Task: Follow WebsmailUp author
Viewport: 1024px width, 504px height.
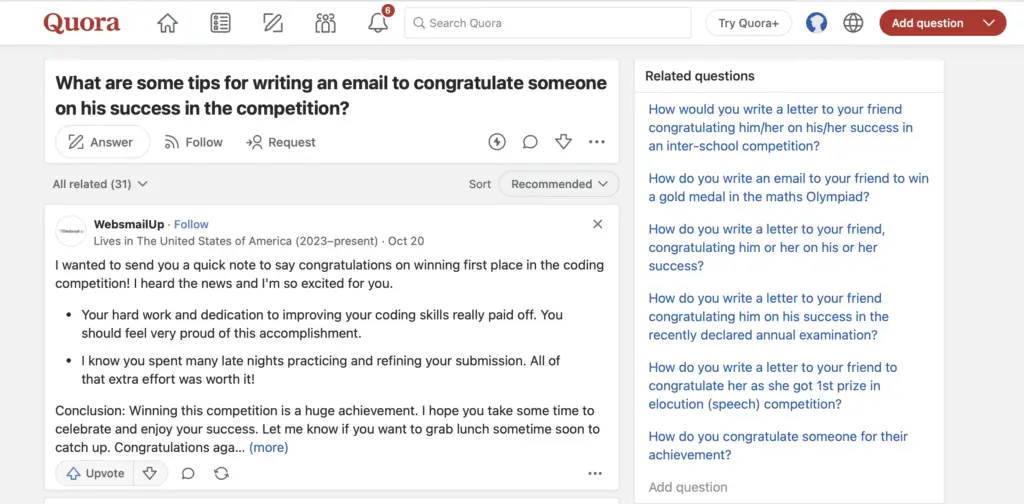Action: click(x=191, y=224)
